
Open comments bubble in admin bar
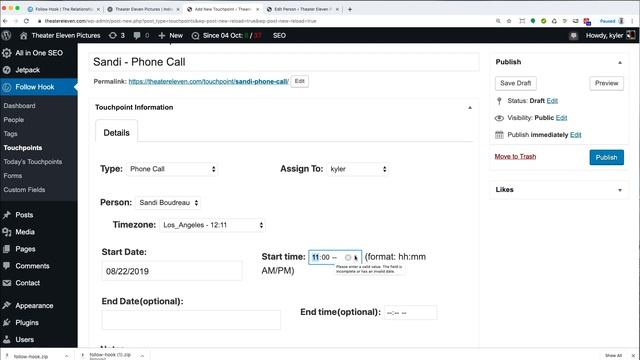141,36
